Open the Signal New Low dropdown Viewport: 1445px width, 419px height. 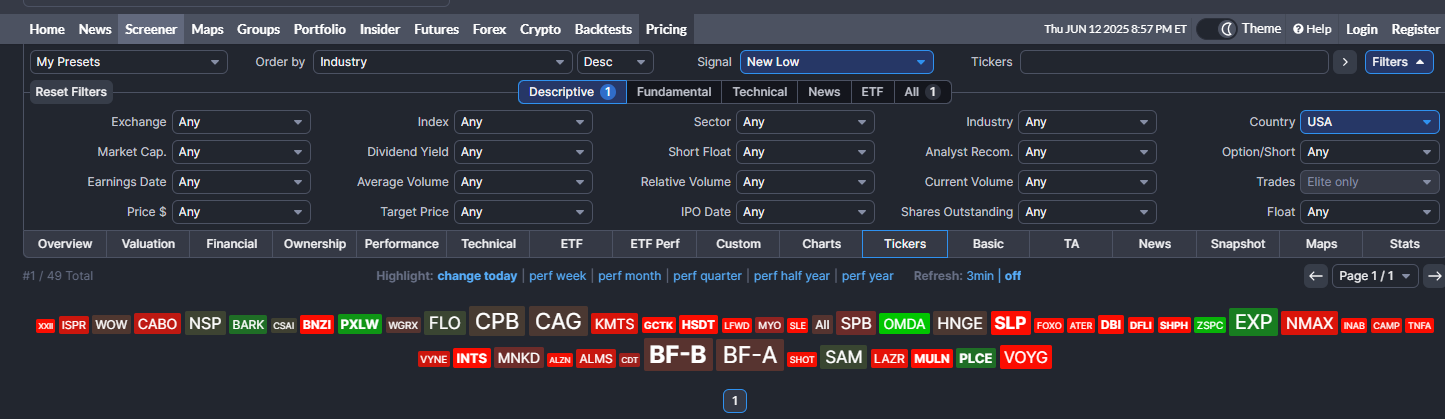[x=837, y=62]
